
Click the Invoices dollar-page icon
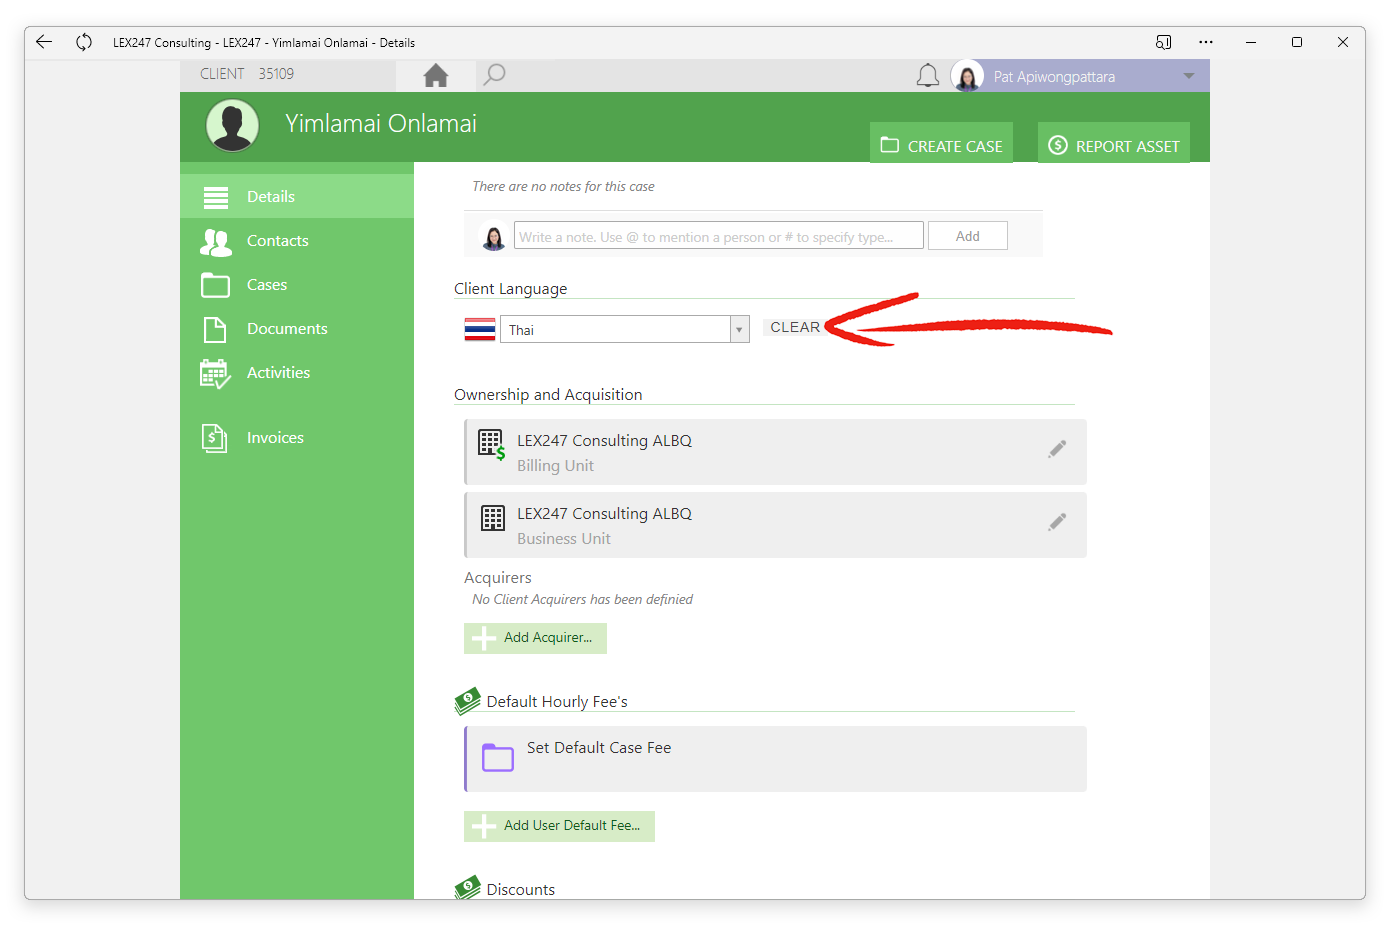[215, 438]
